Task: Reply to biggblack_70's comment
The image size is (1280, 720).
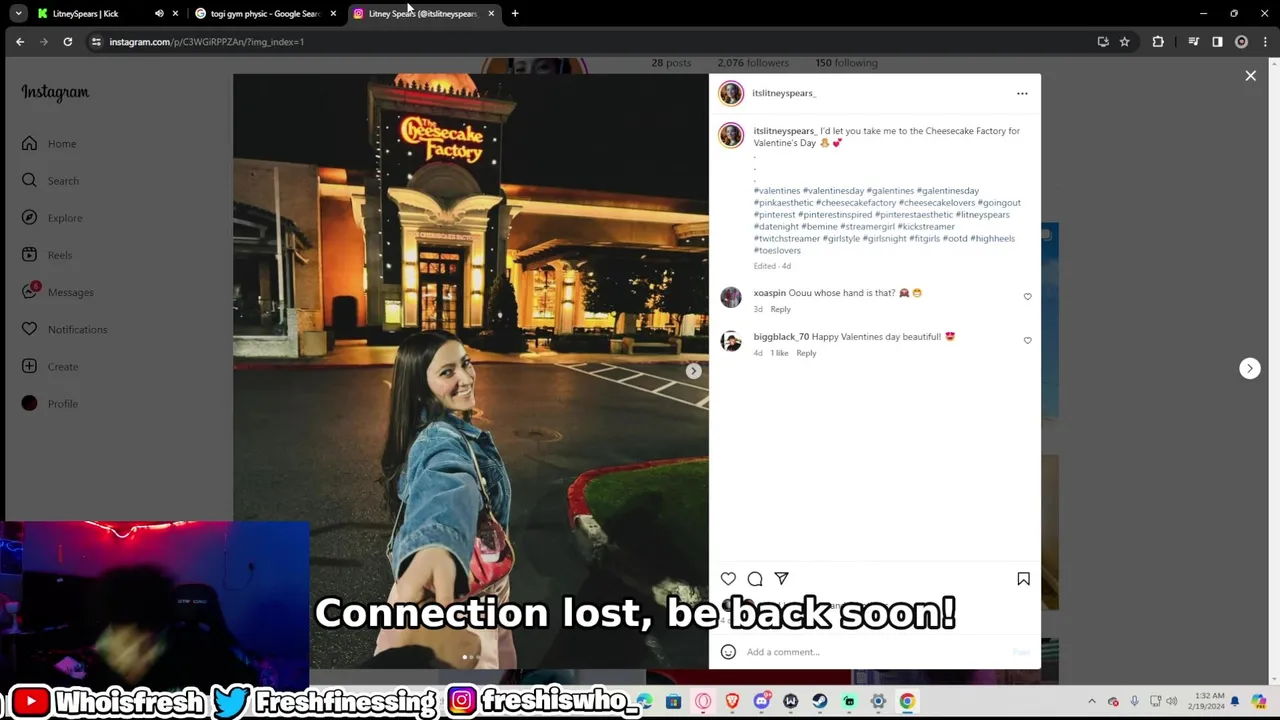Action: pos(806,353)
